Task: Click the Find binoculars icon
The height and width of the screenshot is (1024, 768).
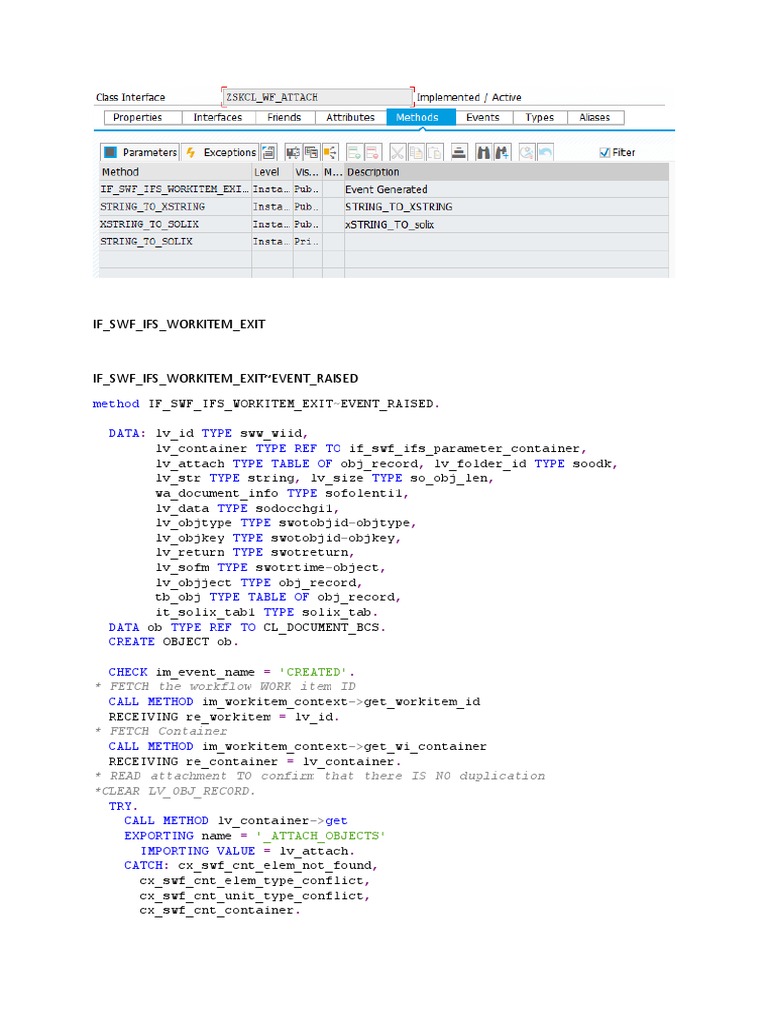Action: [483, 152]
